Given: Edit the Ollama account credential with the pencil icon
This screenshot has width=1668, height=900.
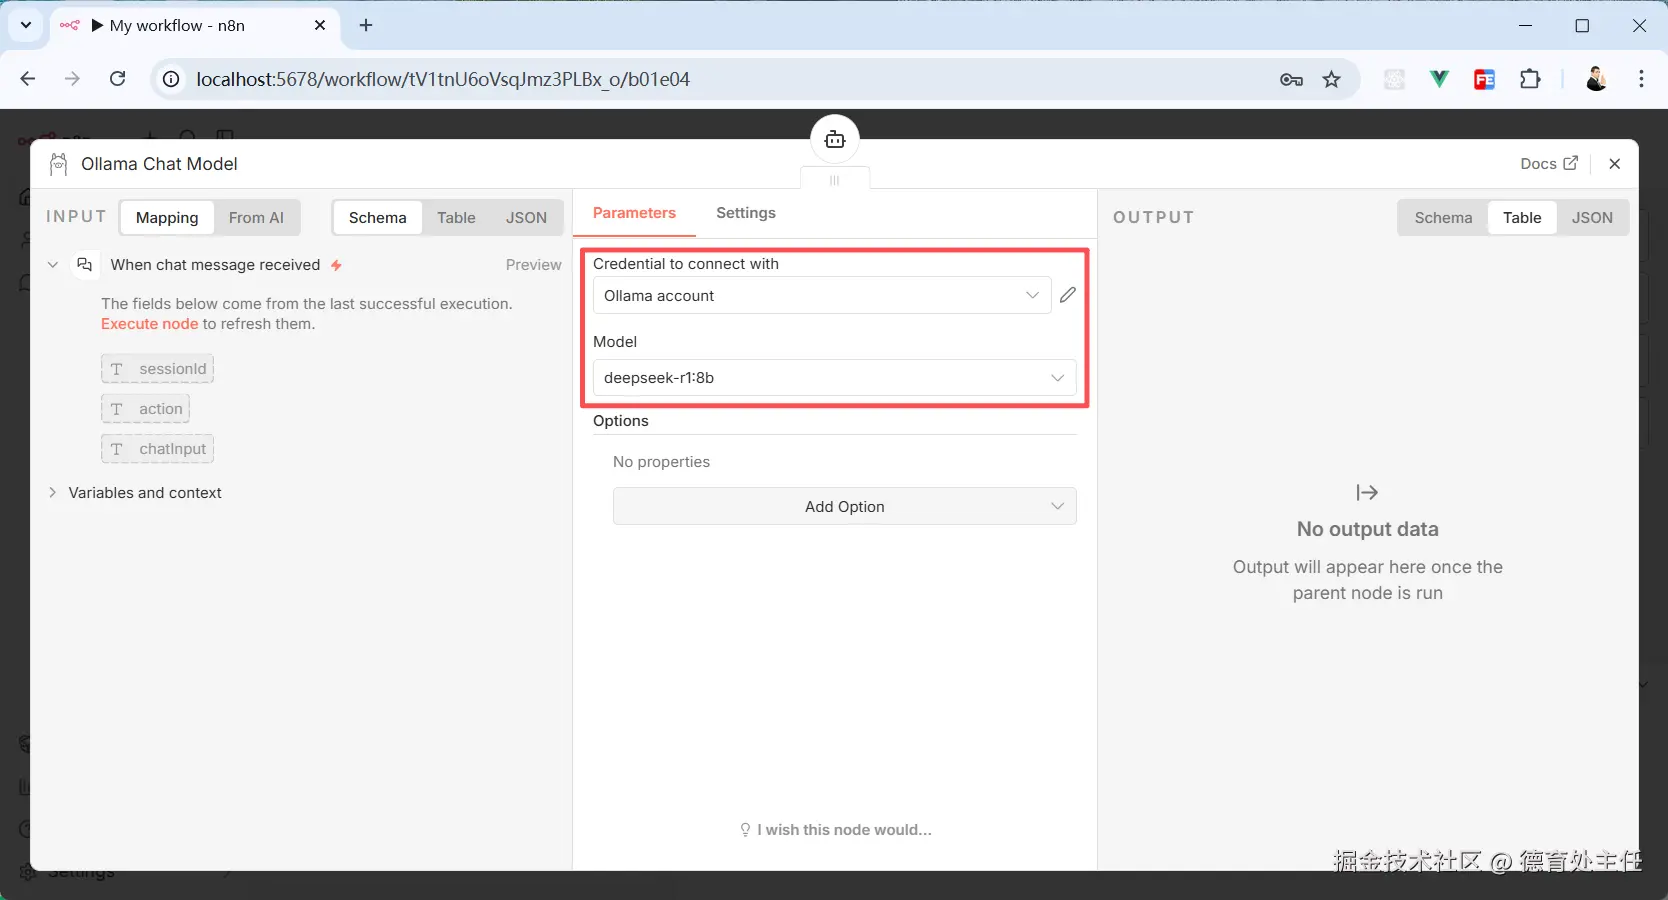Looking at the screenshot, I should coord(1068,295).
